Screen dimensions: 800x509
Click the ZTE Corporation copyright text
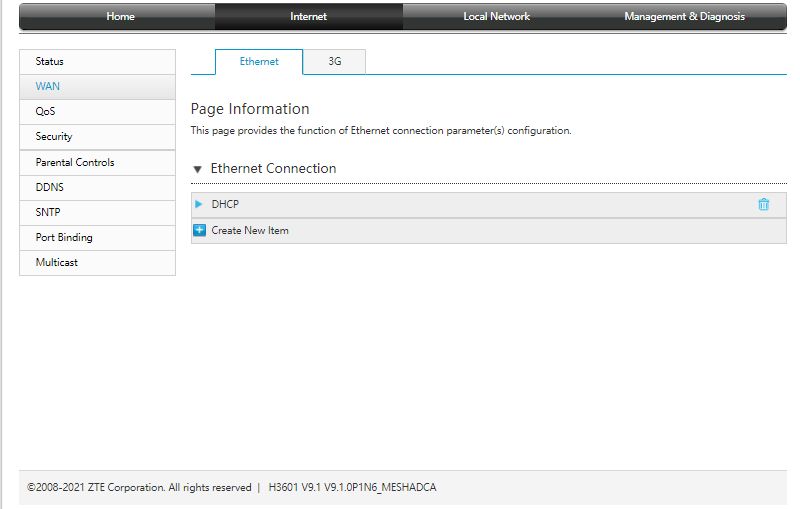pos(139,487)
